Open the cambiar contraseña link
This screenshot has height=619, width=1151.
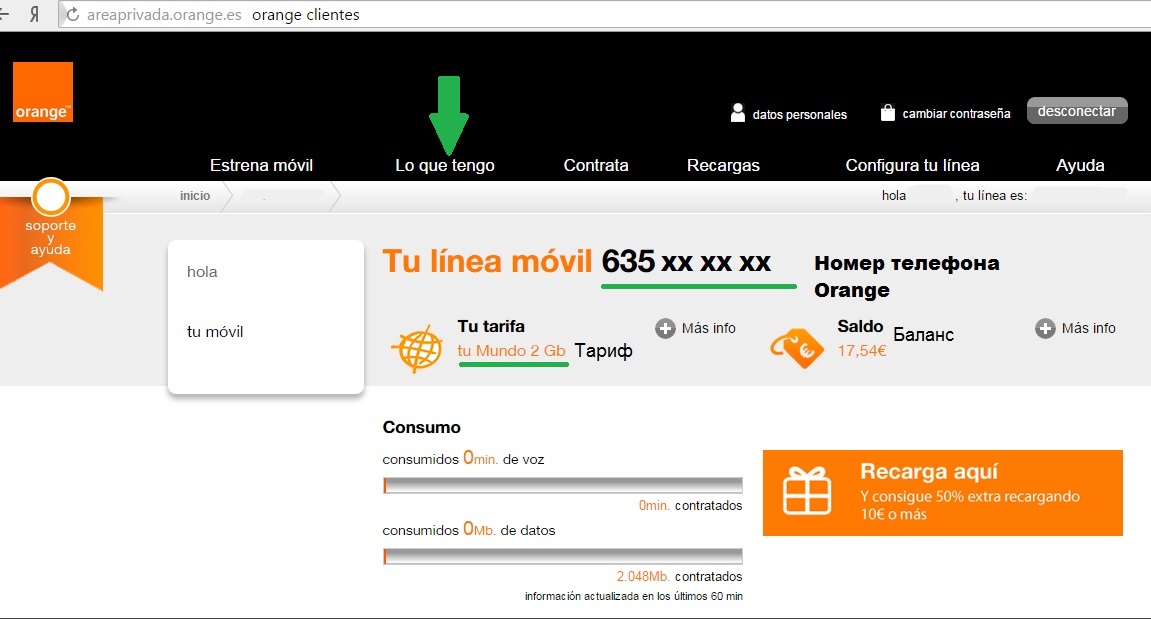(956, 114)
